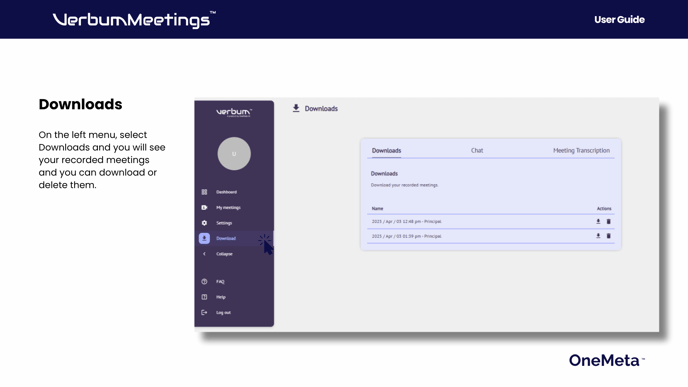The height and width of the screenshot is (387, 688).
Task: Click the Log out arrow icon
Action: tap(204, 312)
